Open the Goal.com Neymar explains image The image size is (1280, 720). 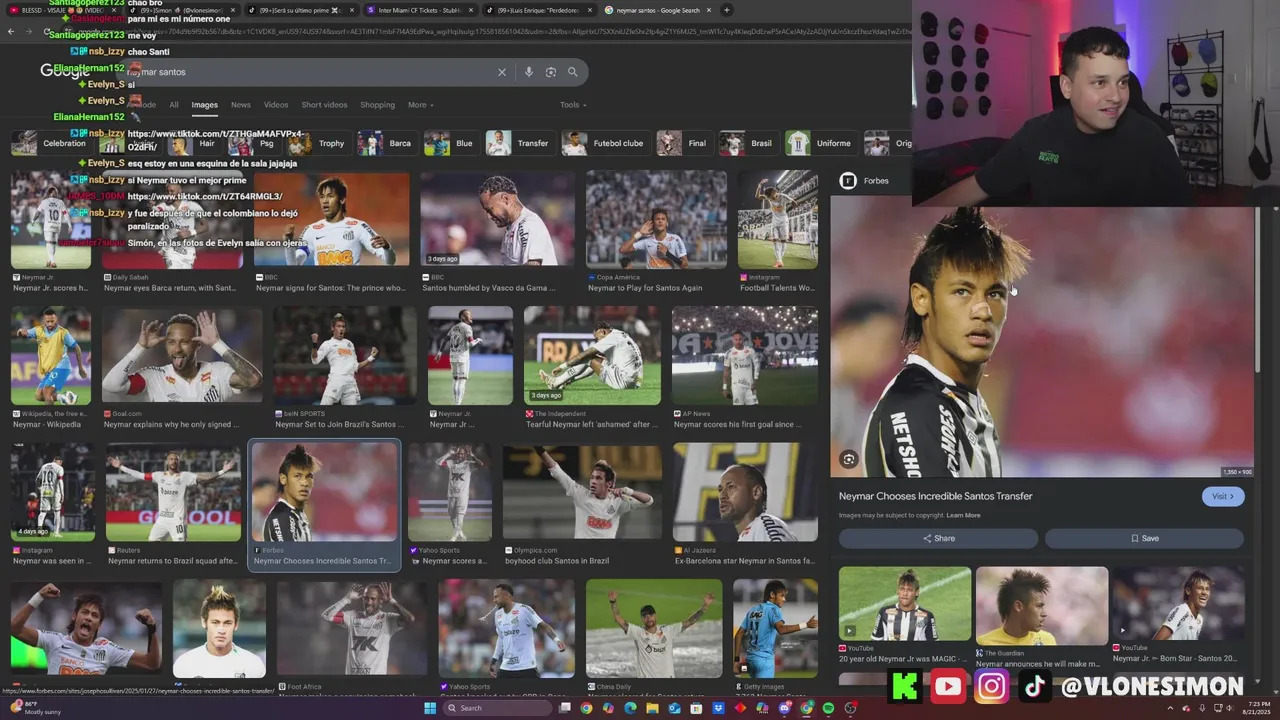pyautogui.click(x=182, y=356)
